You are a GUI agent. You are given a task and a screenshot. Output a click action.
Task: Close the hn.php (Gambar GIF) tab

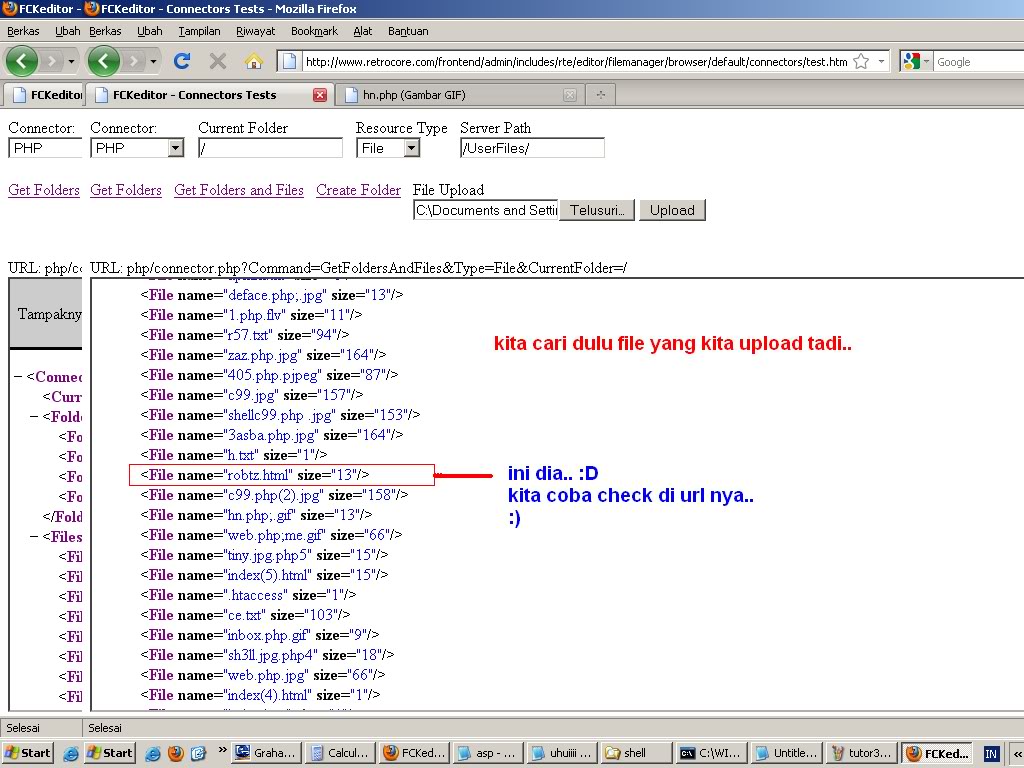point(569,95)
